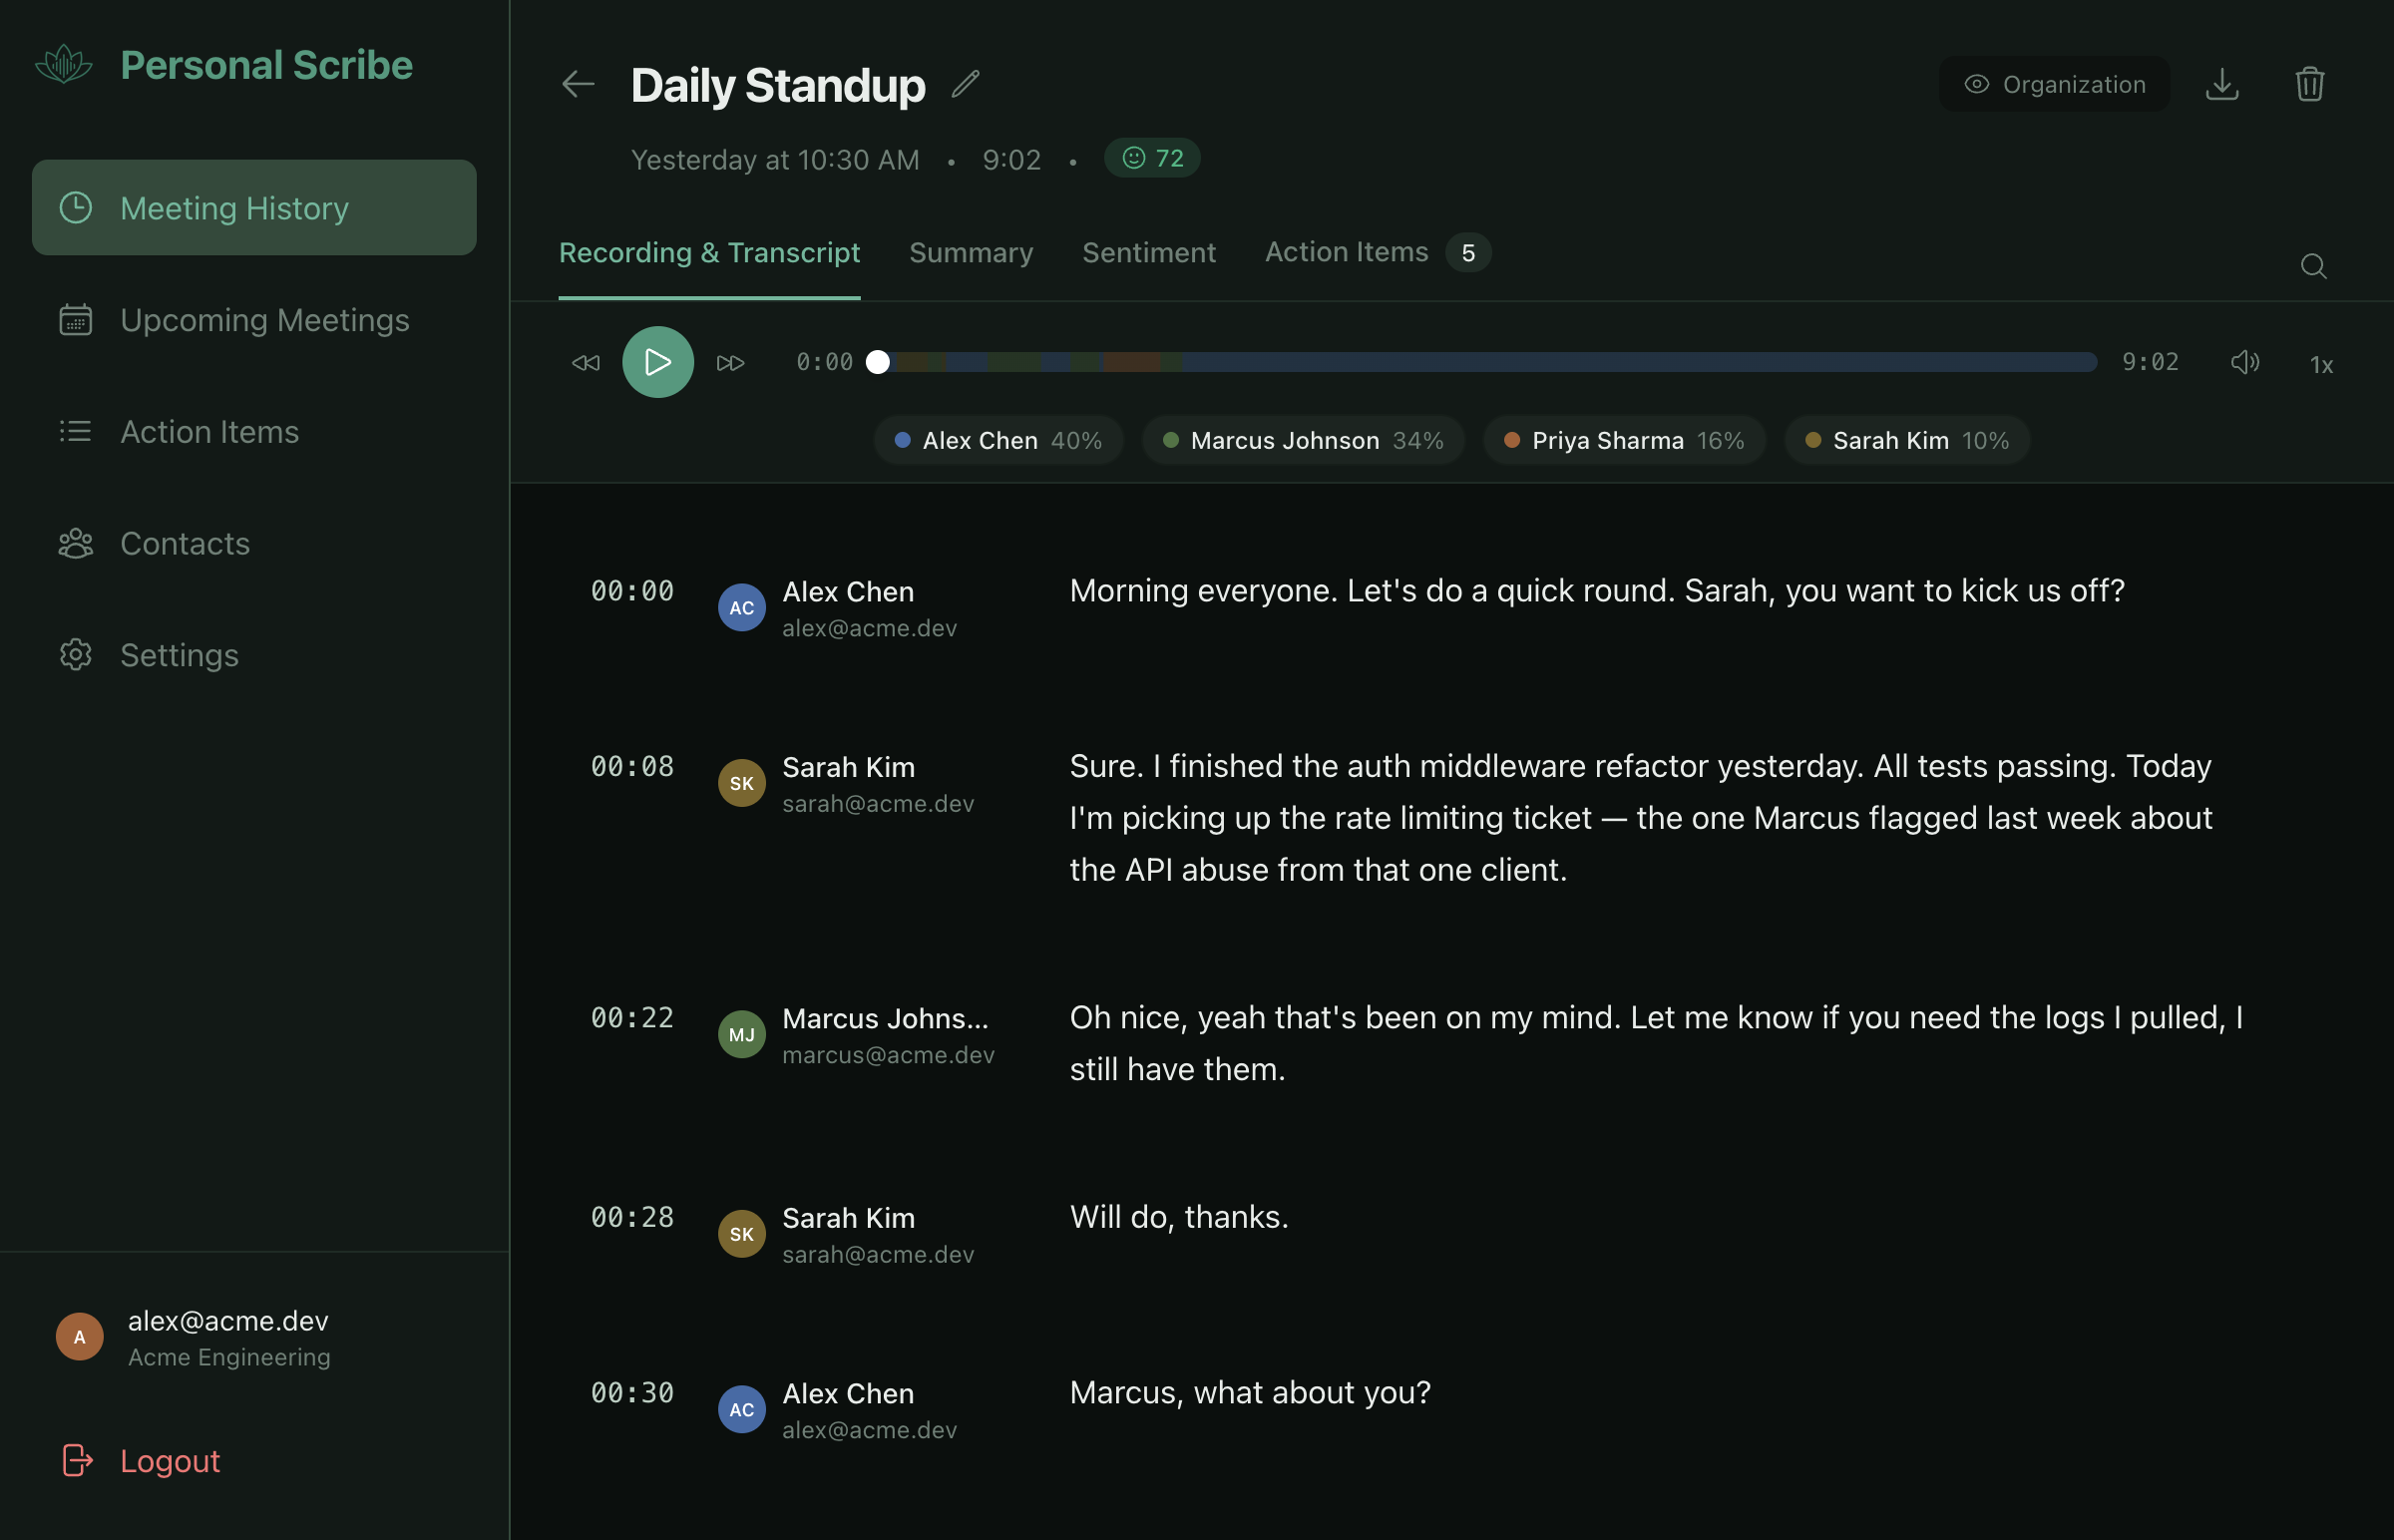
Task: Fast forward the recording
Action: coord(731,363)
